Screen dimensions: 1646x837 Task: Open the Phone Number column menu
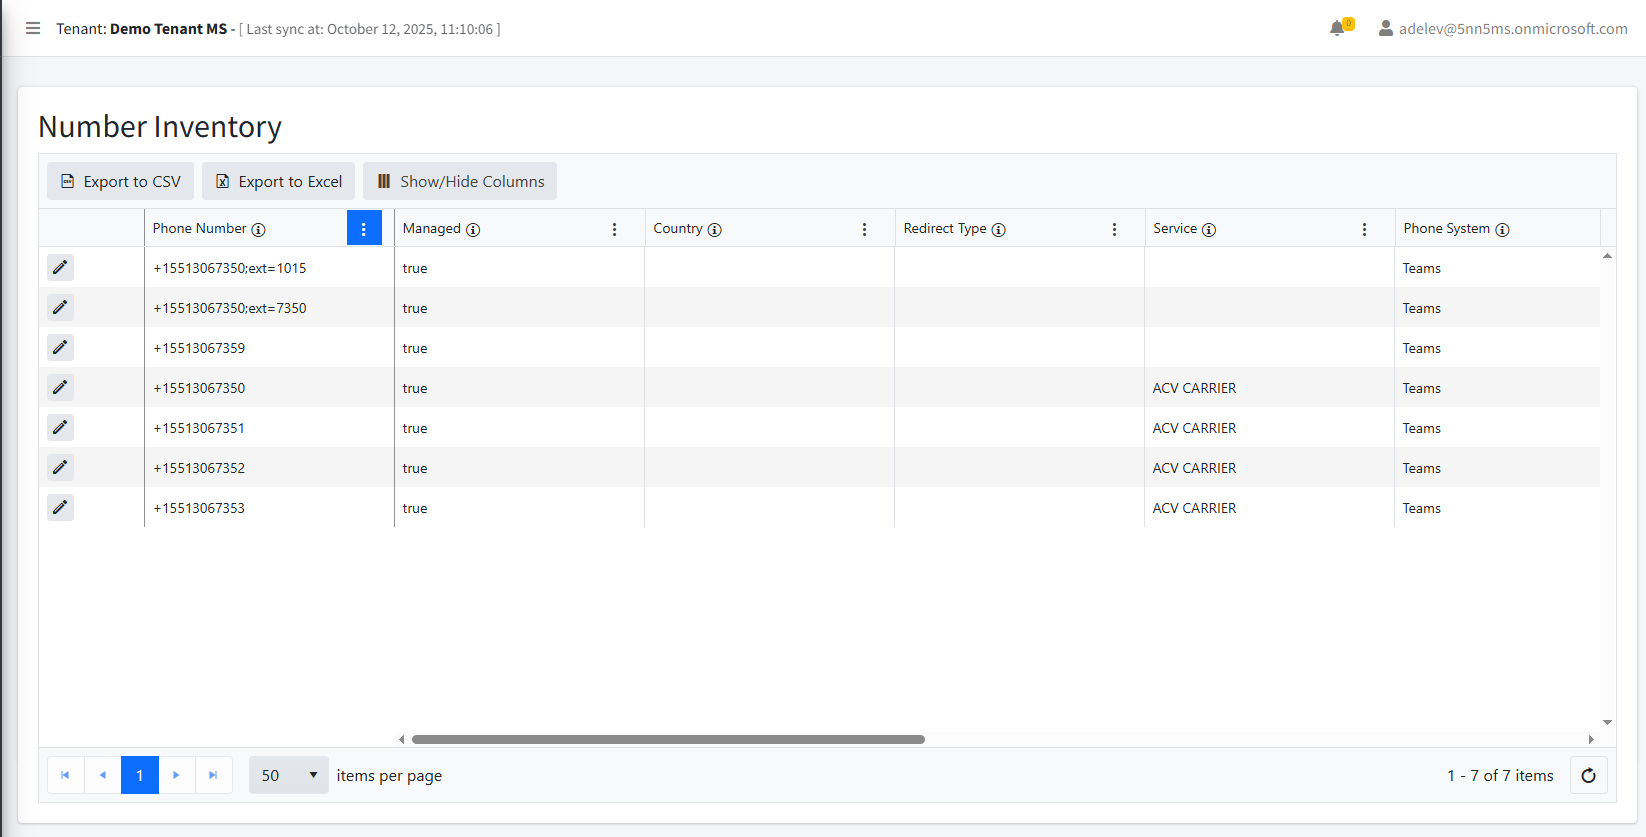[364, 229]
